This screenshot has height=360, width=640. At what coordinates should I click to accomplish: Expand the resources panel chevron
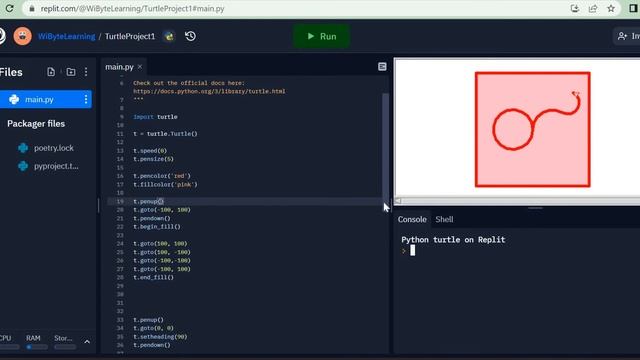(x=87, y=342)
